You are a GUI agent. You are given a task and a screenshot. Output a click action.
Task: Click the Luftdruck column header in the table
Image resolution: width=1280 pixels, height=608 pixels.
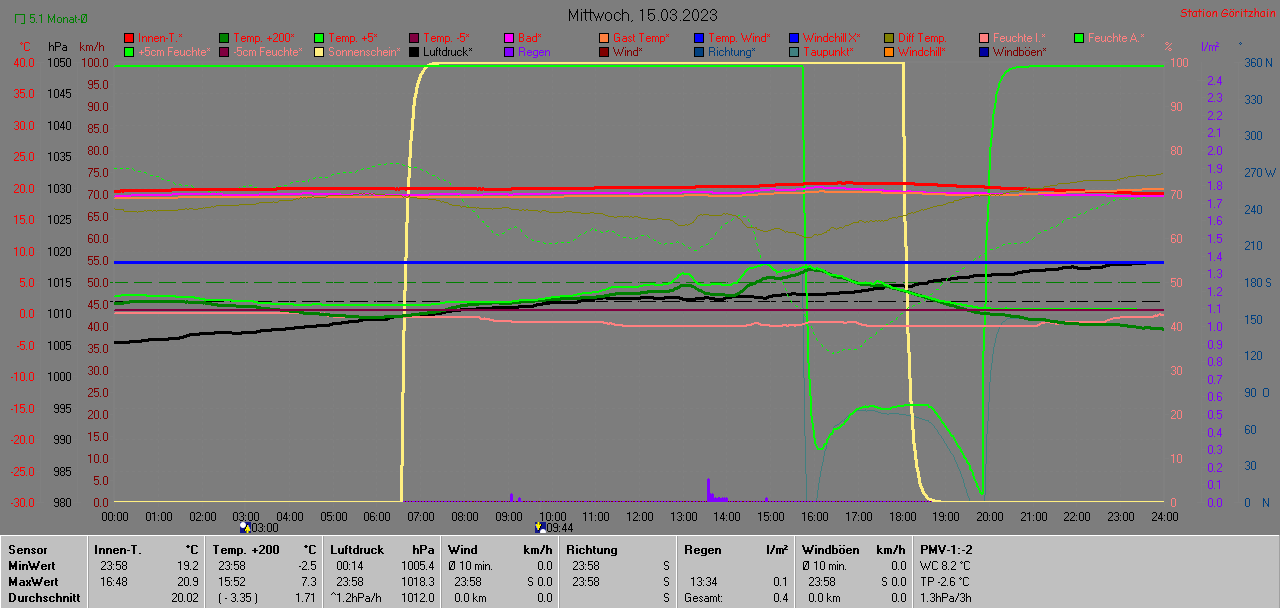click(358, 550)
